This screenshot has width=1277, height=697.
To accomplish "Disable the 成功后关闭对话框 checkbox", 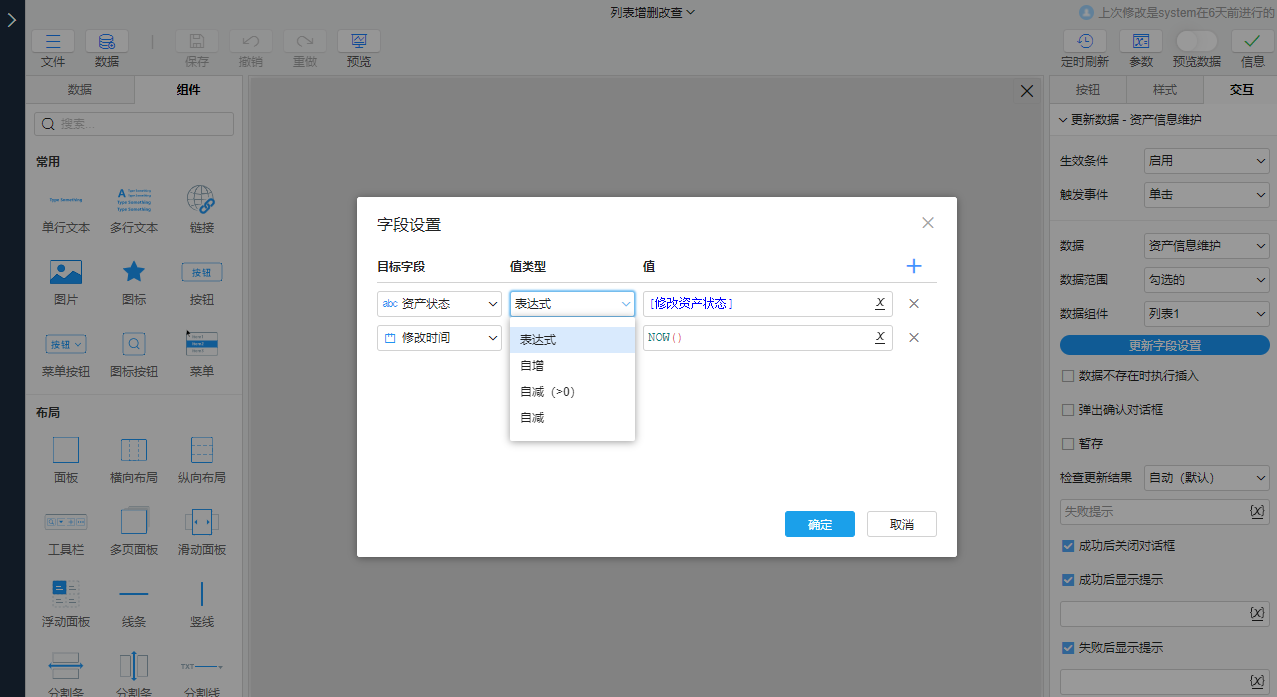I will point(1067,545).
